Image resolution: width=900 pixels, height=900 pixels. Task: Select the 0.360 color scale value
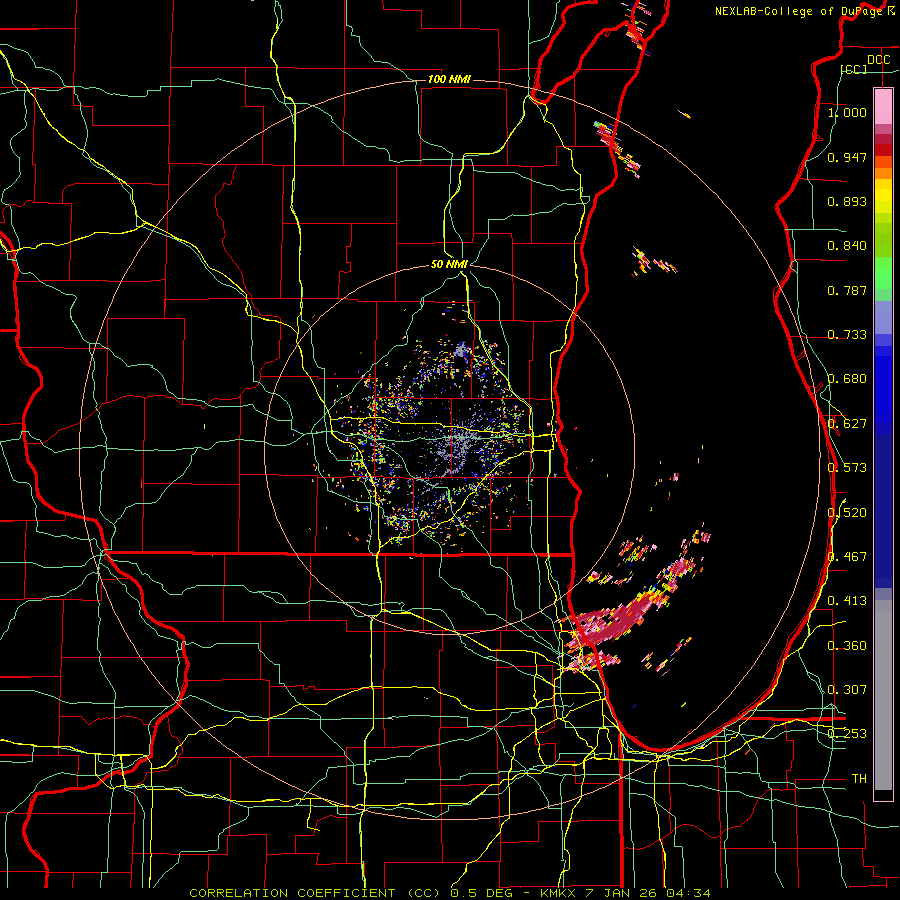coord(847,646)
